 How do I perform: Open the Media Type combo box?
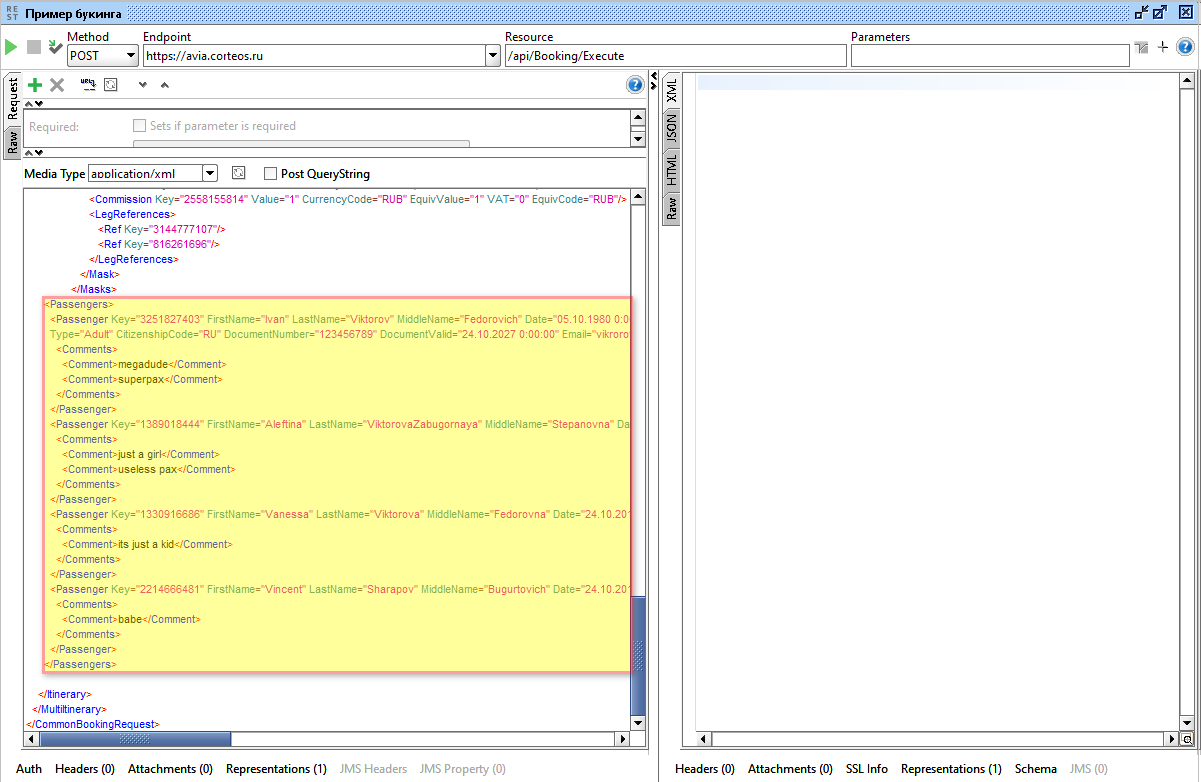coord(209,173)
